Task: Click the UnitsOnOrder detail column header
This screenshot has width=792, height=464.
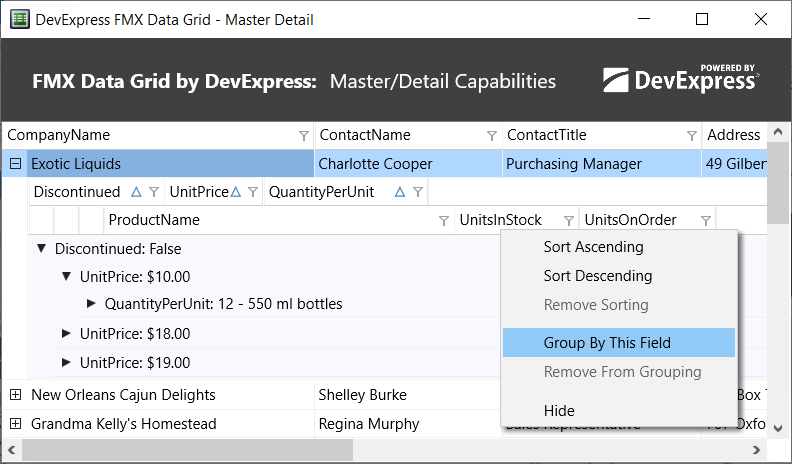Action: 648,220
